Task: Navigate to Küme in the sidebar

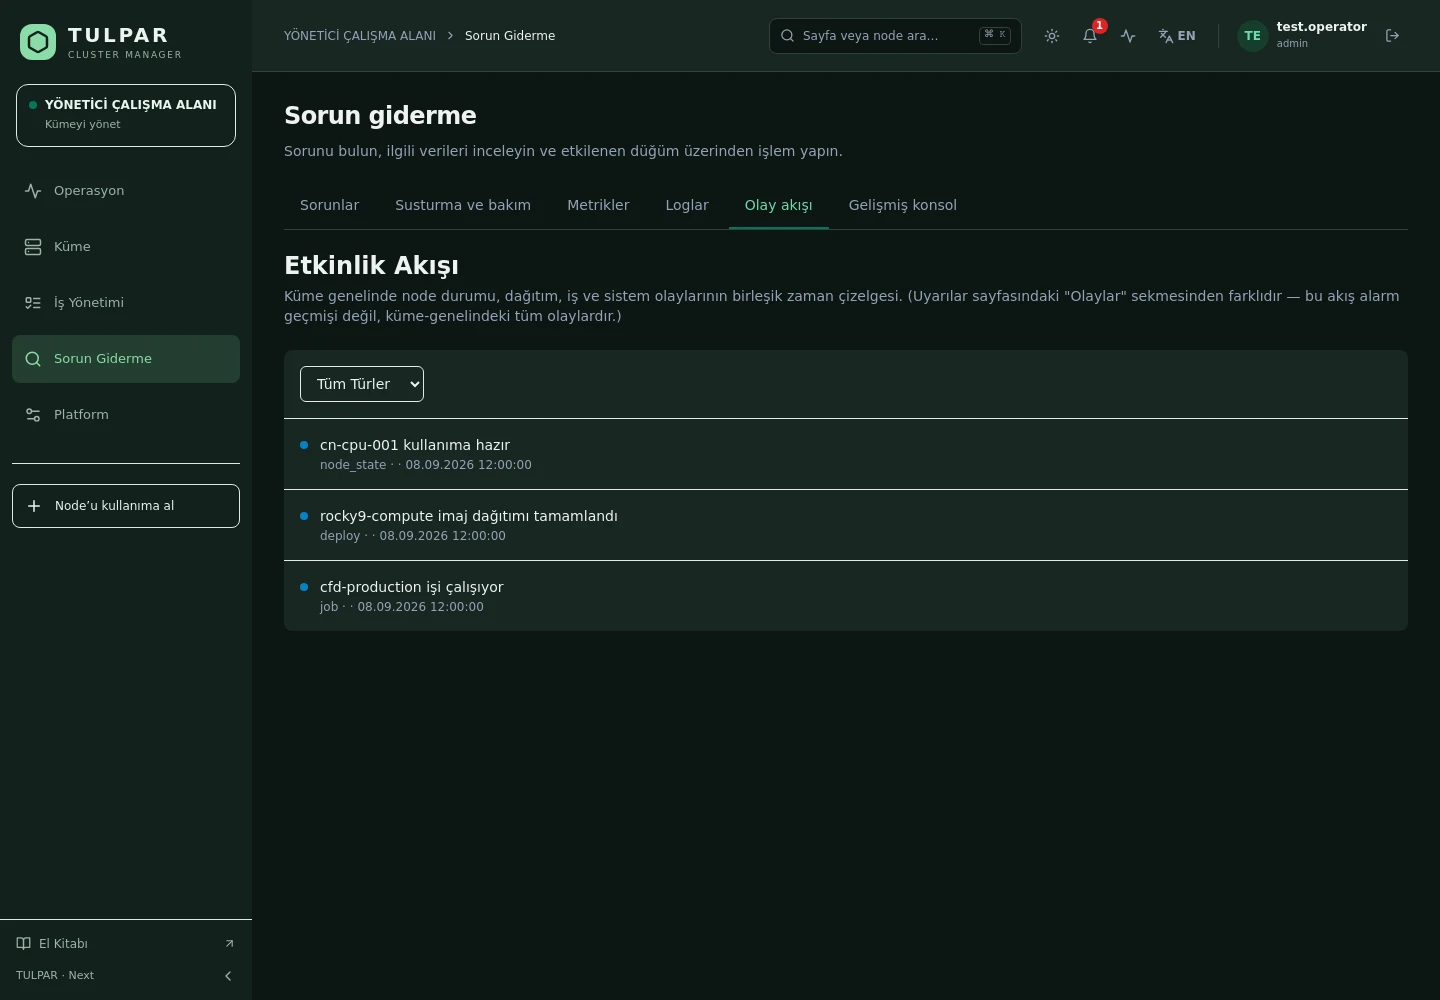Action: click(x=126, y=247)
